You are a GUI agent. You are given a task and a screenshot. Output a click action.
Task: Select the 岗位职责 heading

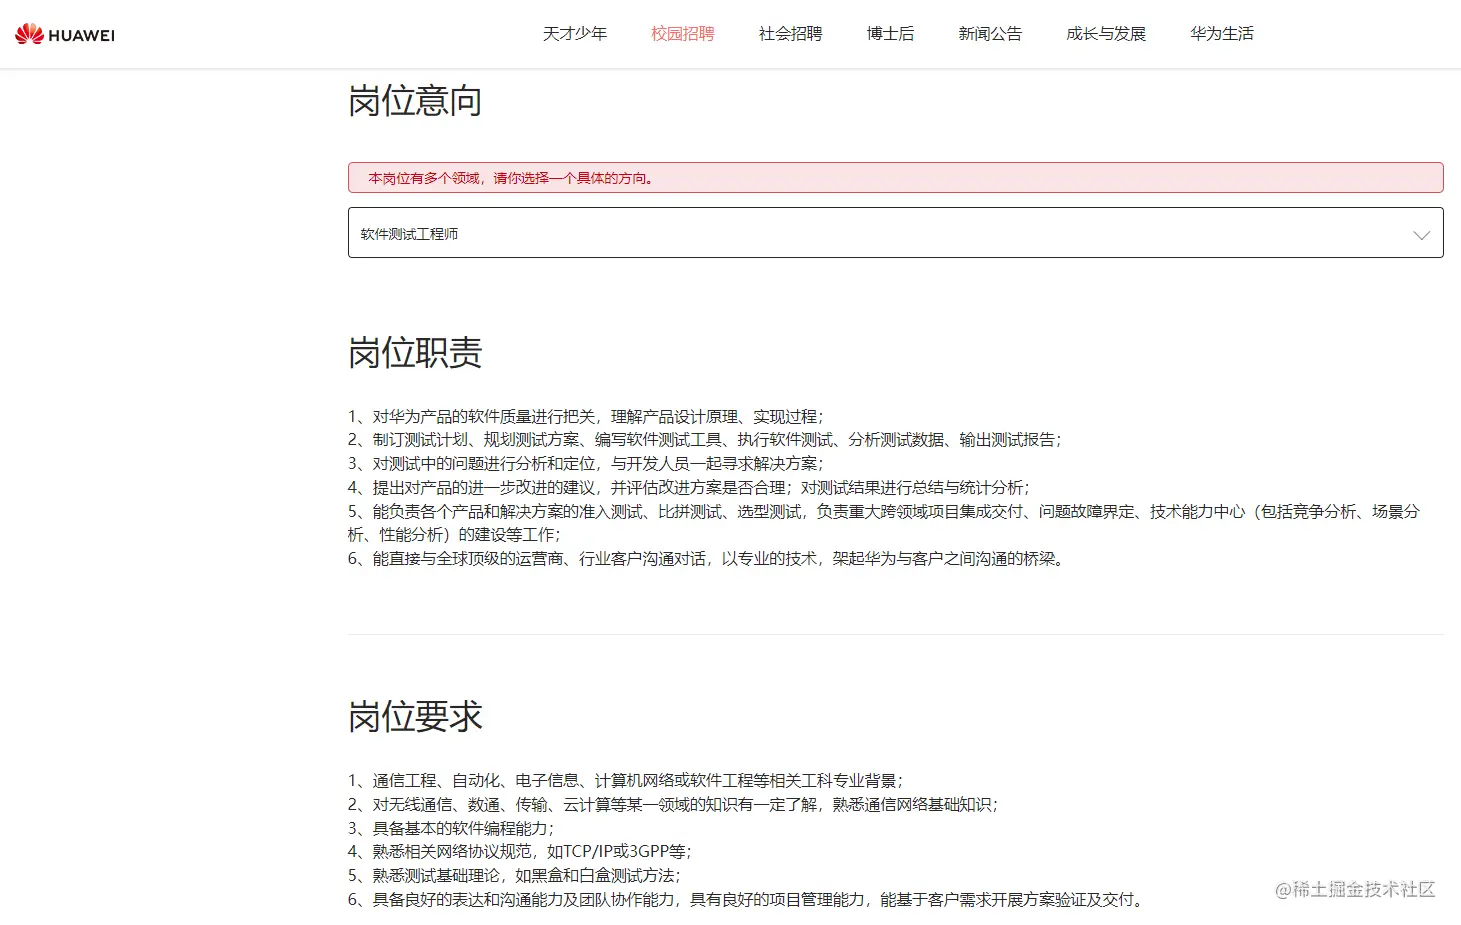[x=415, y=353]
